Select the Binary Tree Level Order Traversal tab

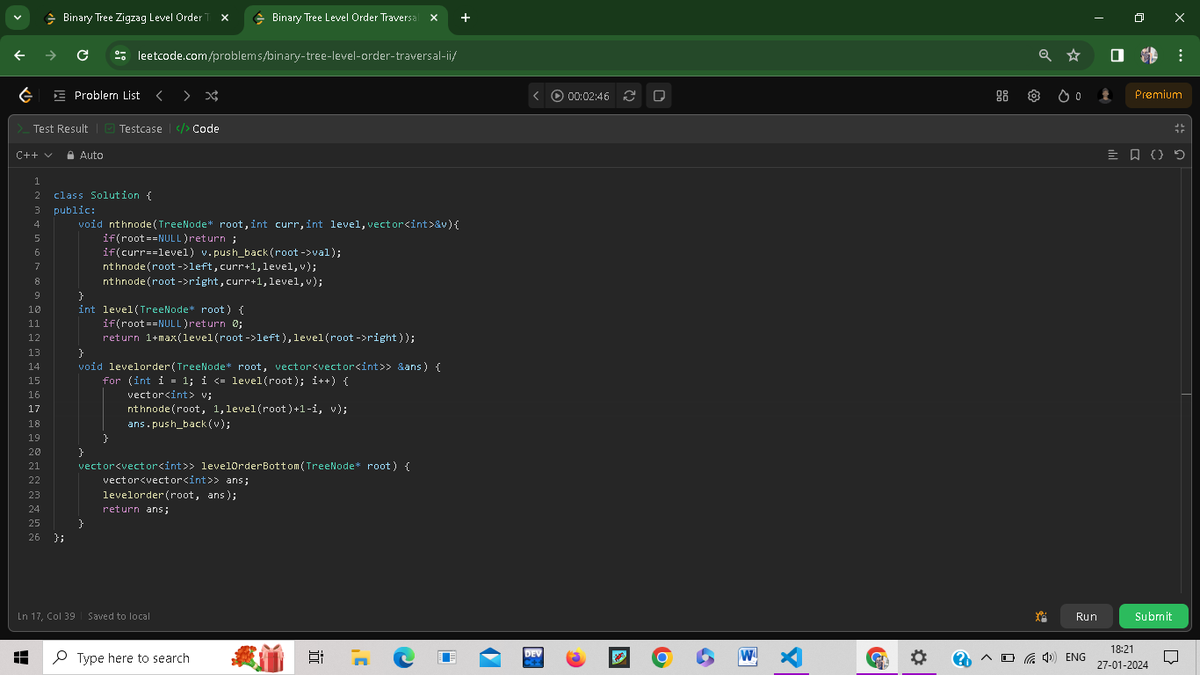[x=344, y=17]
